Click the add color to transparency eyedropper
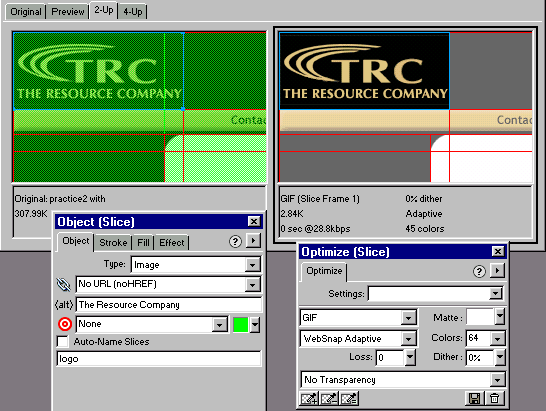This screenshot has width=546, height=411. tap(309, 398)
